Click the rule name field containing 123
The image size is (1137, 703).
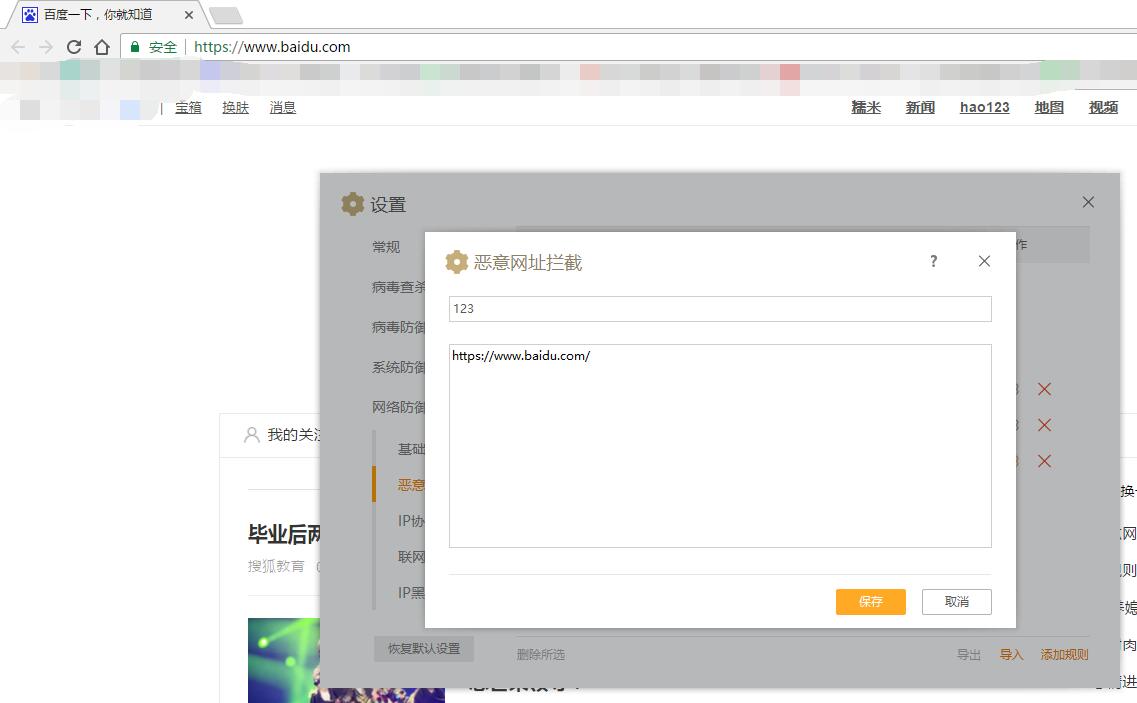coord(720,308)
